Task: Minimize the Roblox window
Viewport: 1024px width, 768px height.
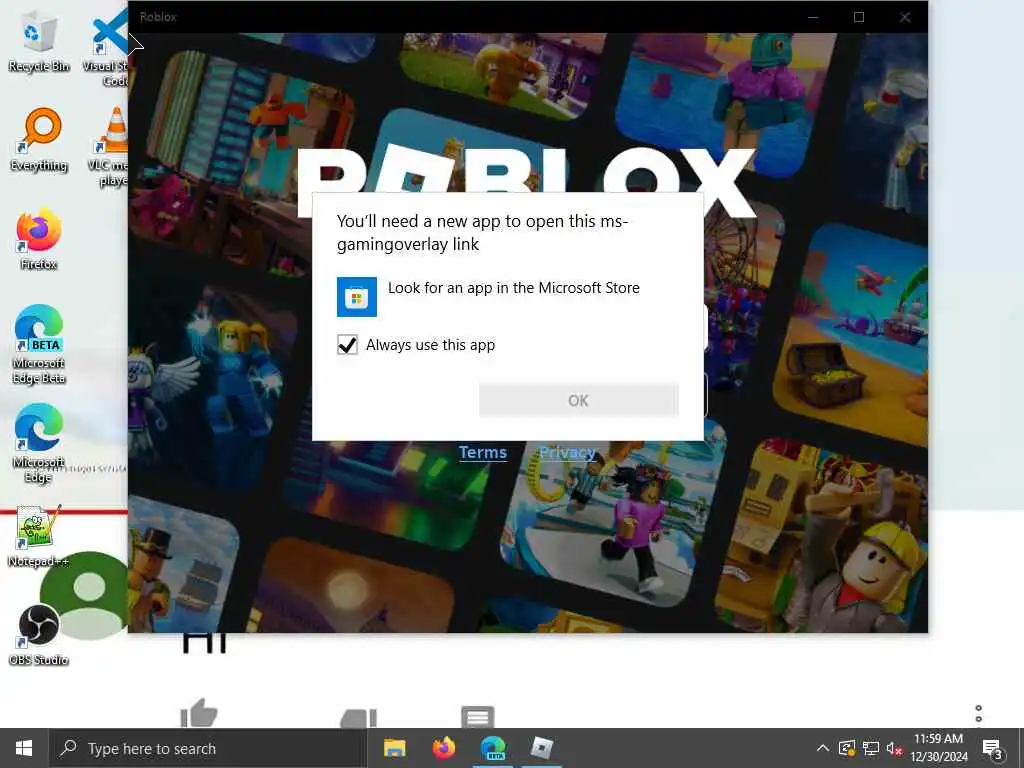Action: tap(813, 17)
